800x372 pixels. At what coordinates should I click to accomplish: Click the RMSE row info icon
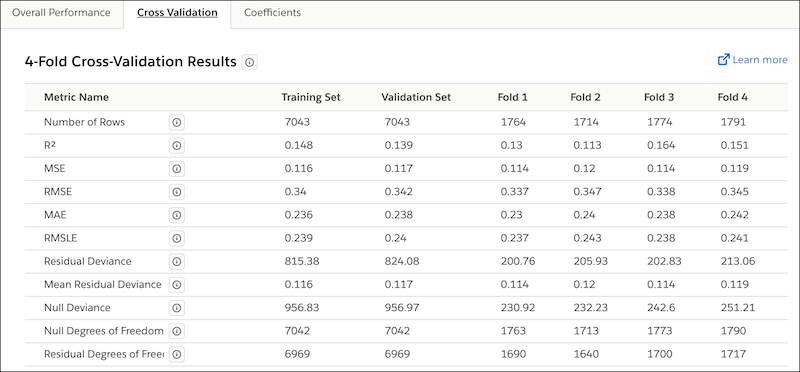pos(177,192)
